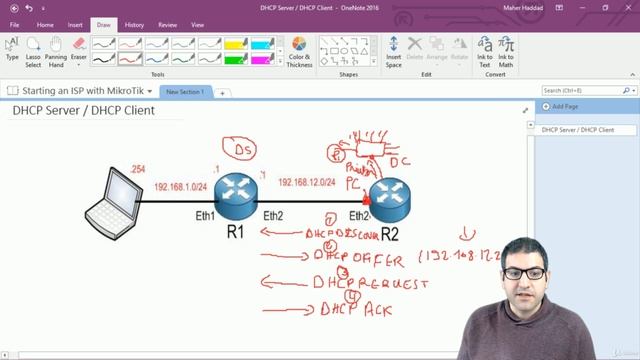Select the triangle shape
The width and height of the screenshot is (640, 360).
(364, 51)
